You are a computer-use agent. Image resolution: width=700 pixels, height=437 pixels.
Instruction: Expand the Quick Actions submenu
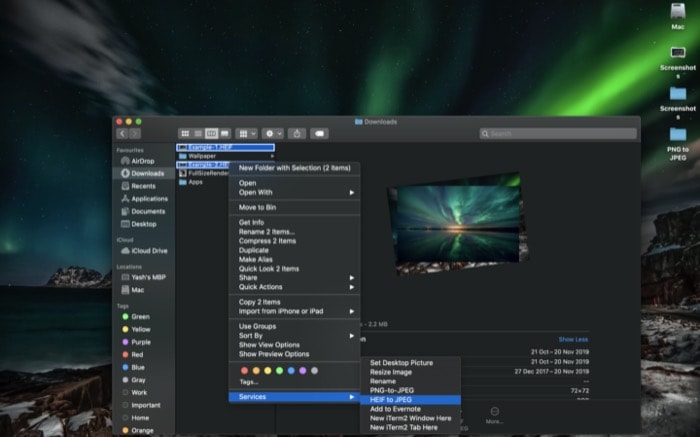coord(294,287)
